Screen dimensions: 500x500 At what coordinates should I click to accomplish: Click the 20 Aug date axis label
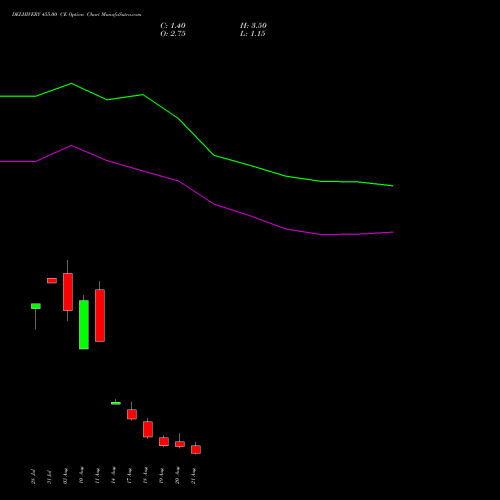point(177,475)
